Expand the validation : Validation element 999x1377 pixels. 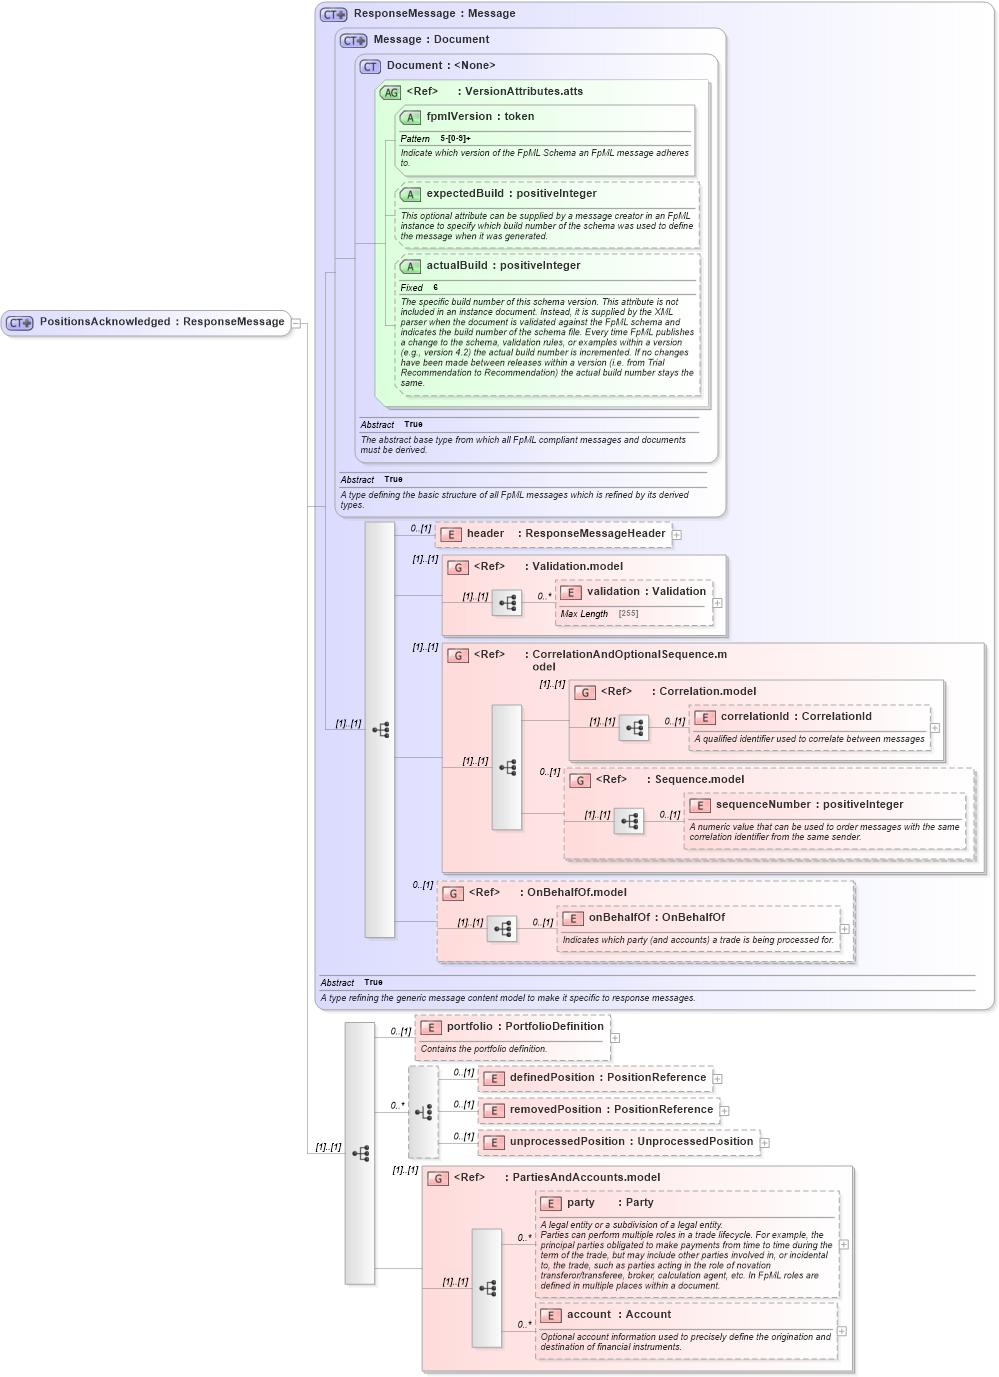click(x=717, y=603)
